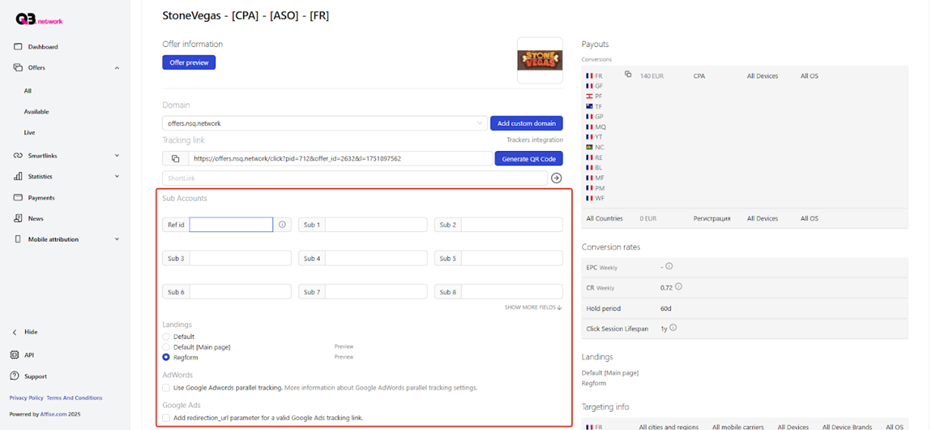The image size is (940, 430).
Task: Expand the Statistics menu chevron
Action: click(x=117, y=176)
